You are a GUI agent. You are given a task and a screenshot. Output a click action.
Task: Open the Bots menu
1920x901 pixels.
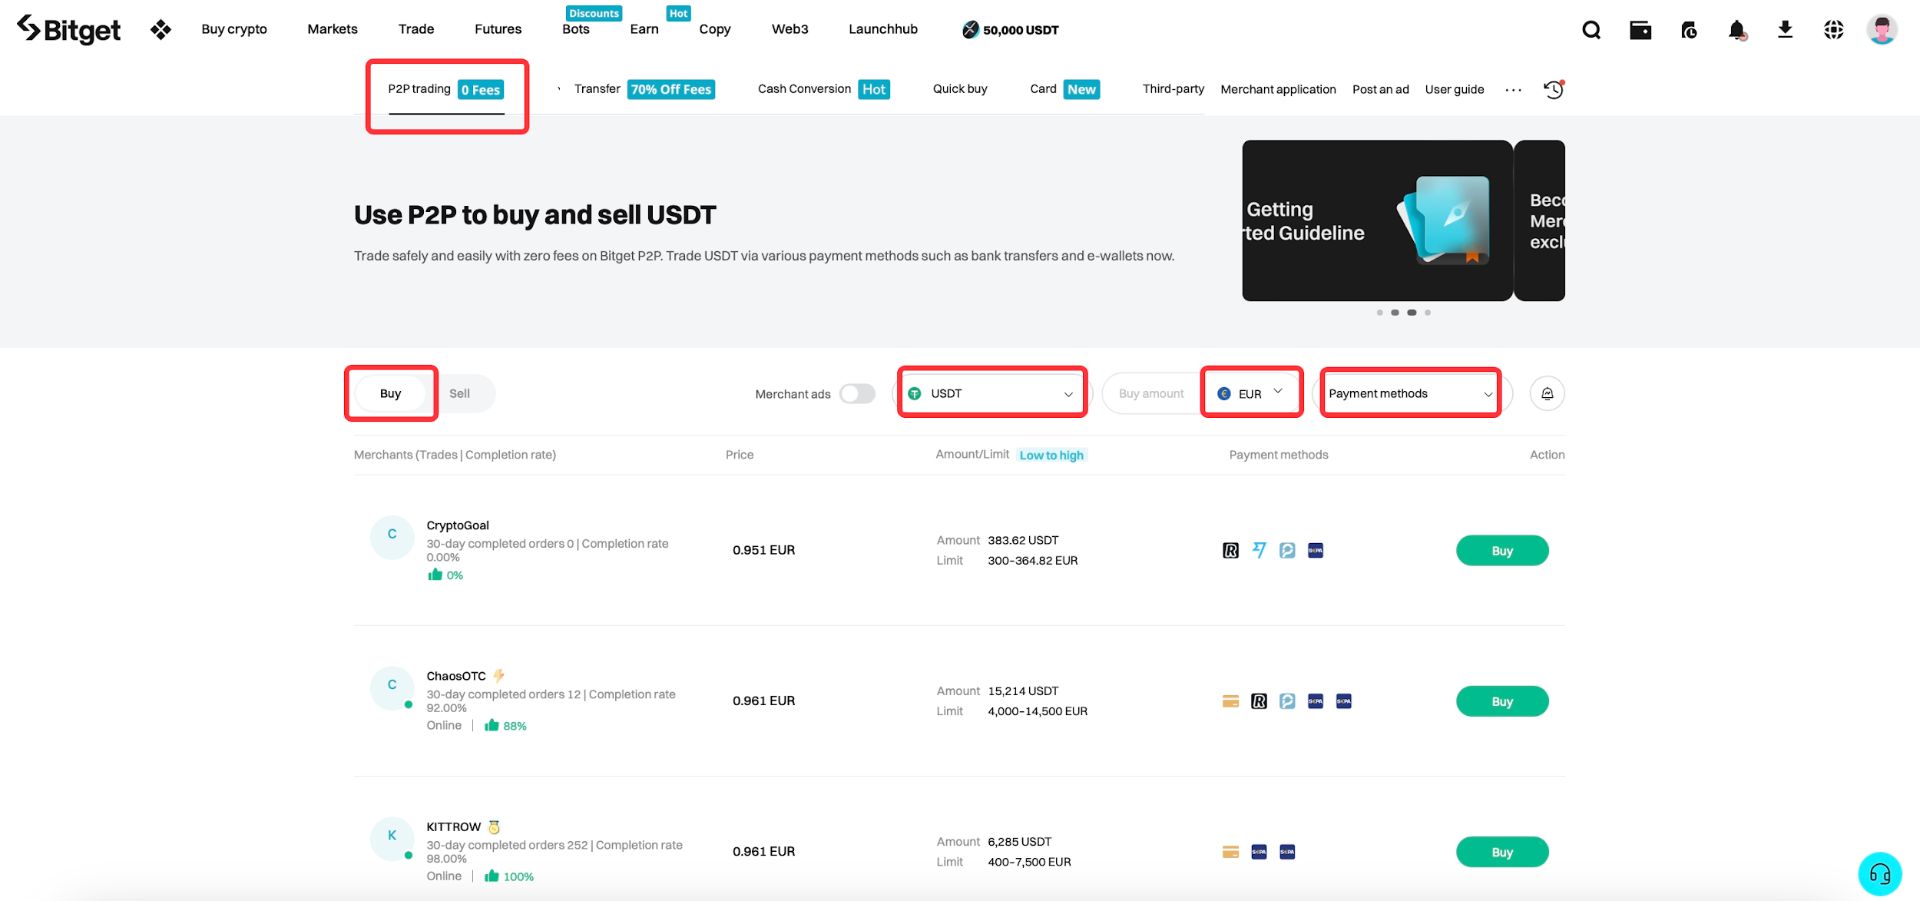coord(576,30)
